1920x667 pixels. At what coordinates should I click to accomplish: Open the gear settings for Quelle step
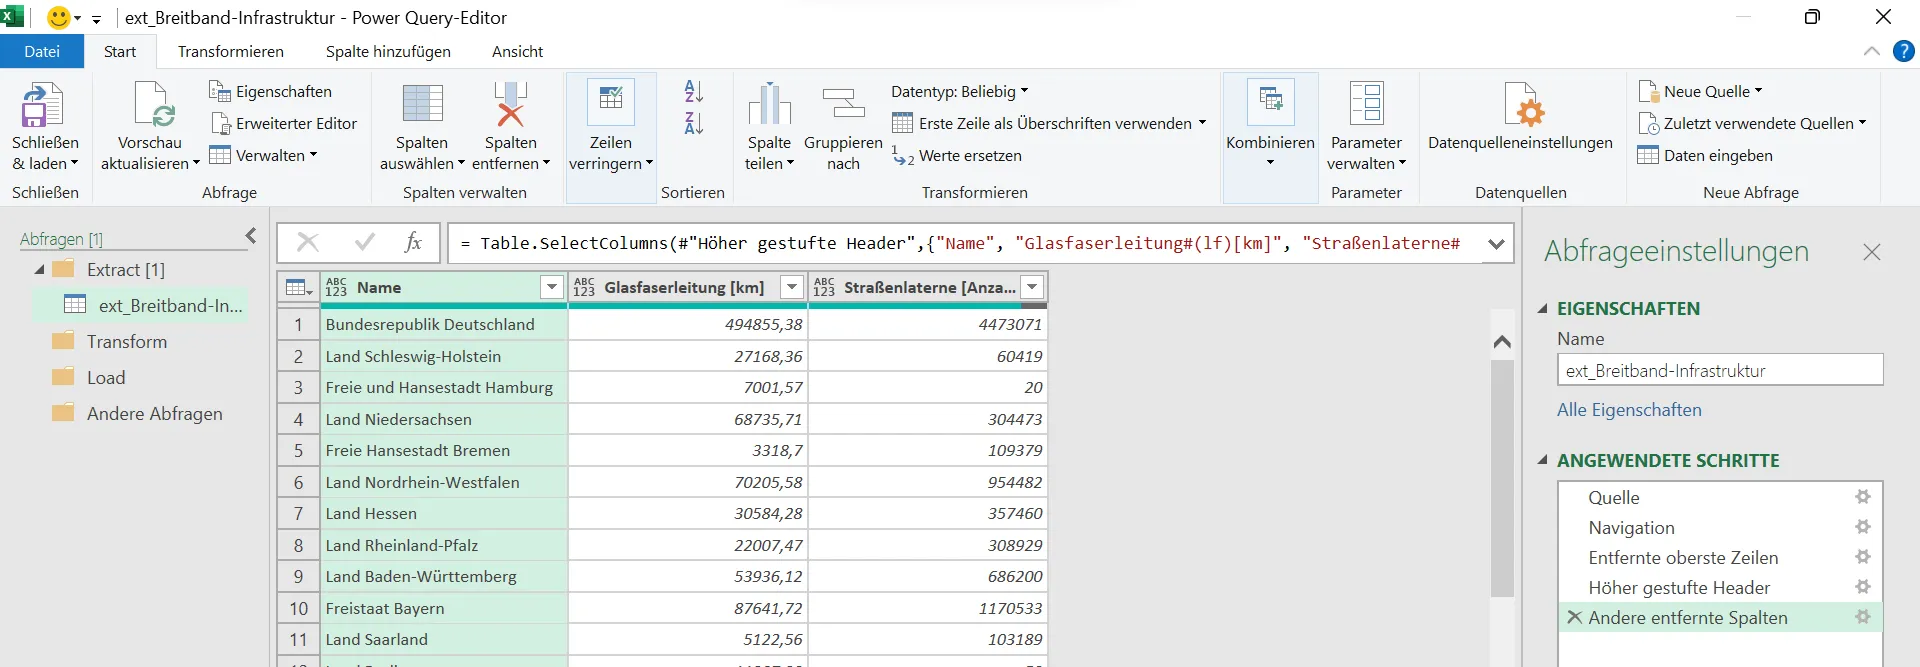pos(1863,497)
